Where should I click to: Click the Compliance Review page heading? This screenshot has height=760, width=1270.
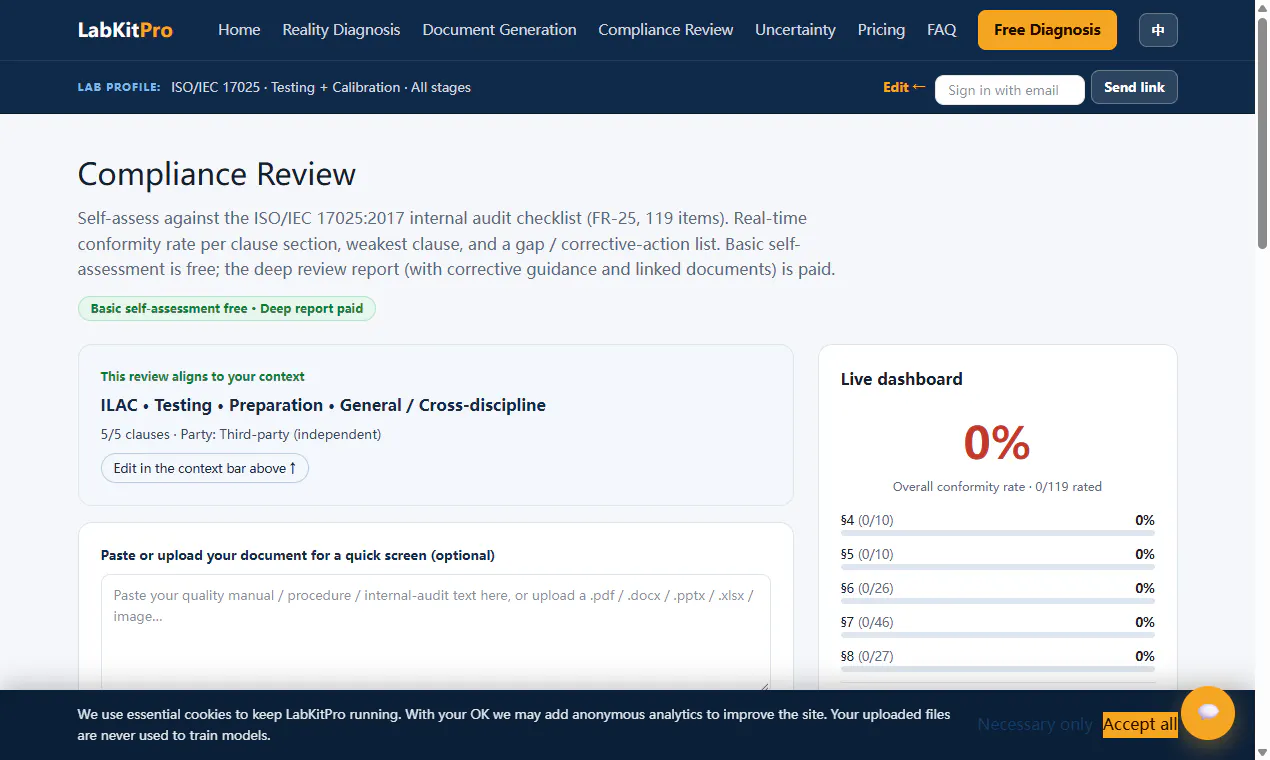[217, 174]
